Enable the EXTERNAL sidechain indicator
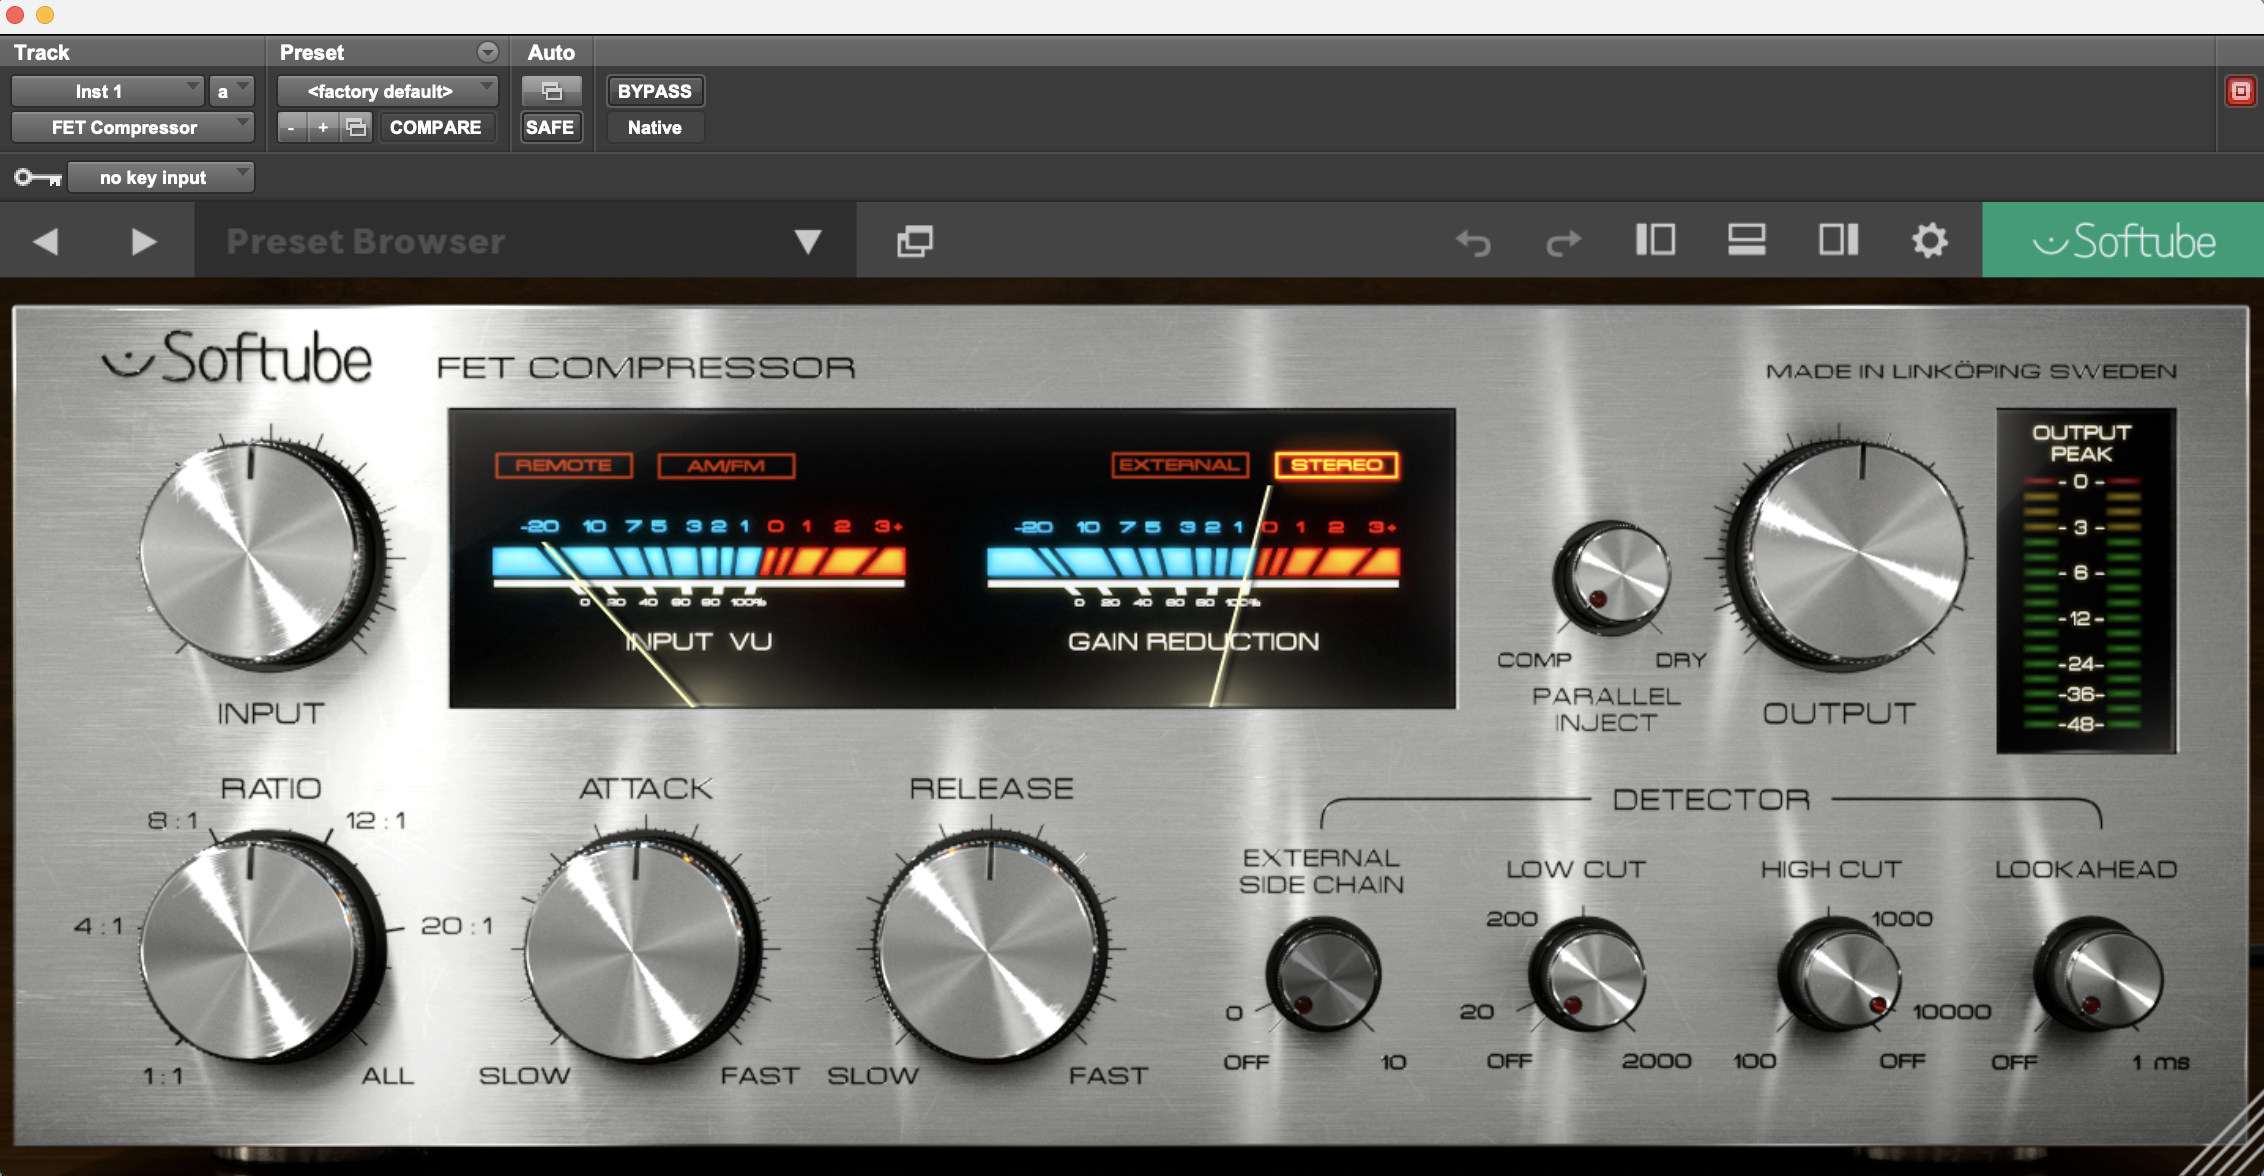This screenshot has height=1176, width=2264. (1179, 465)
